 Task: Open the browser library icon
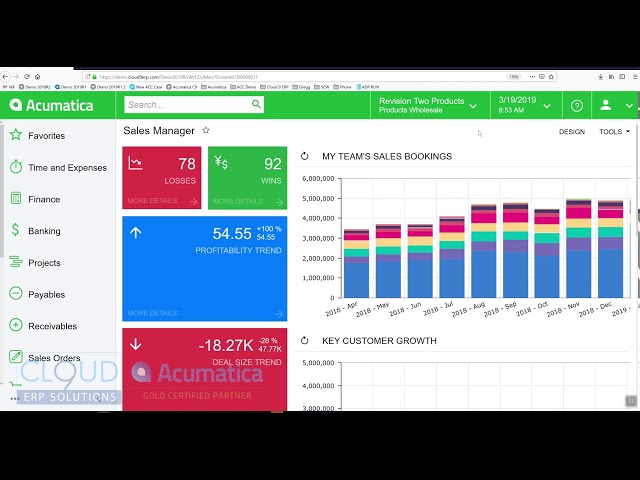pyautogui.click(x=611, y=76)
